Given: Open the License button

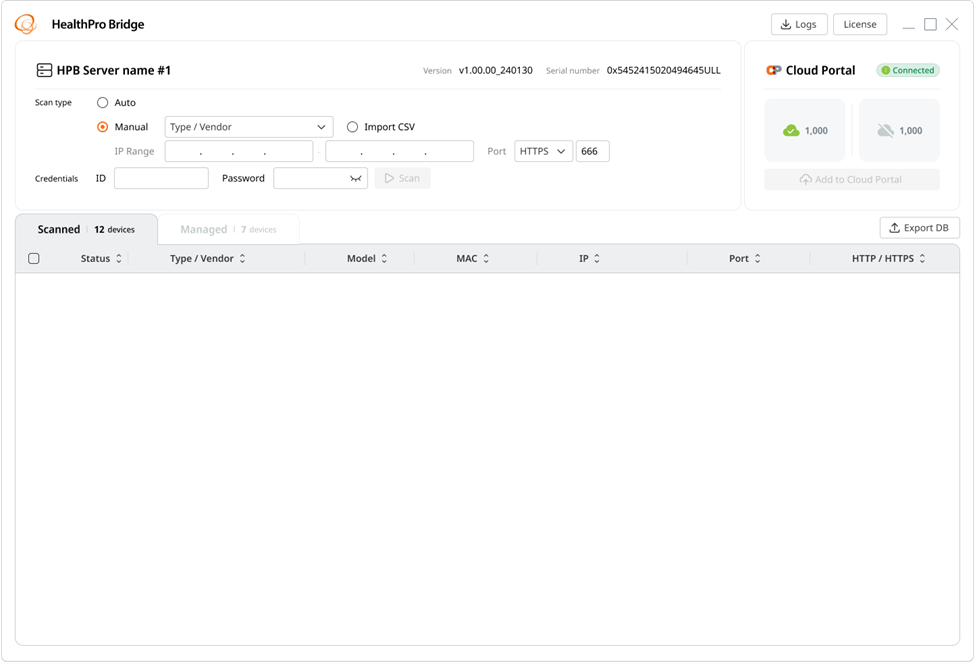Looking at the screenshot, I should pyautogui.click(x=860, y=24).
